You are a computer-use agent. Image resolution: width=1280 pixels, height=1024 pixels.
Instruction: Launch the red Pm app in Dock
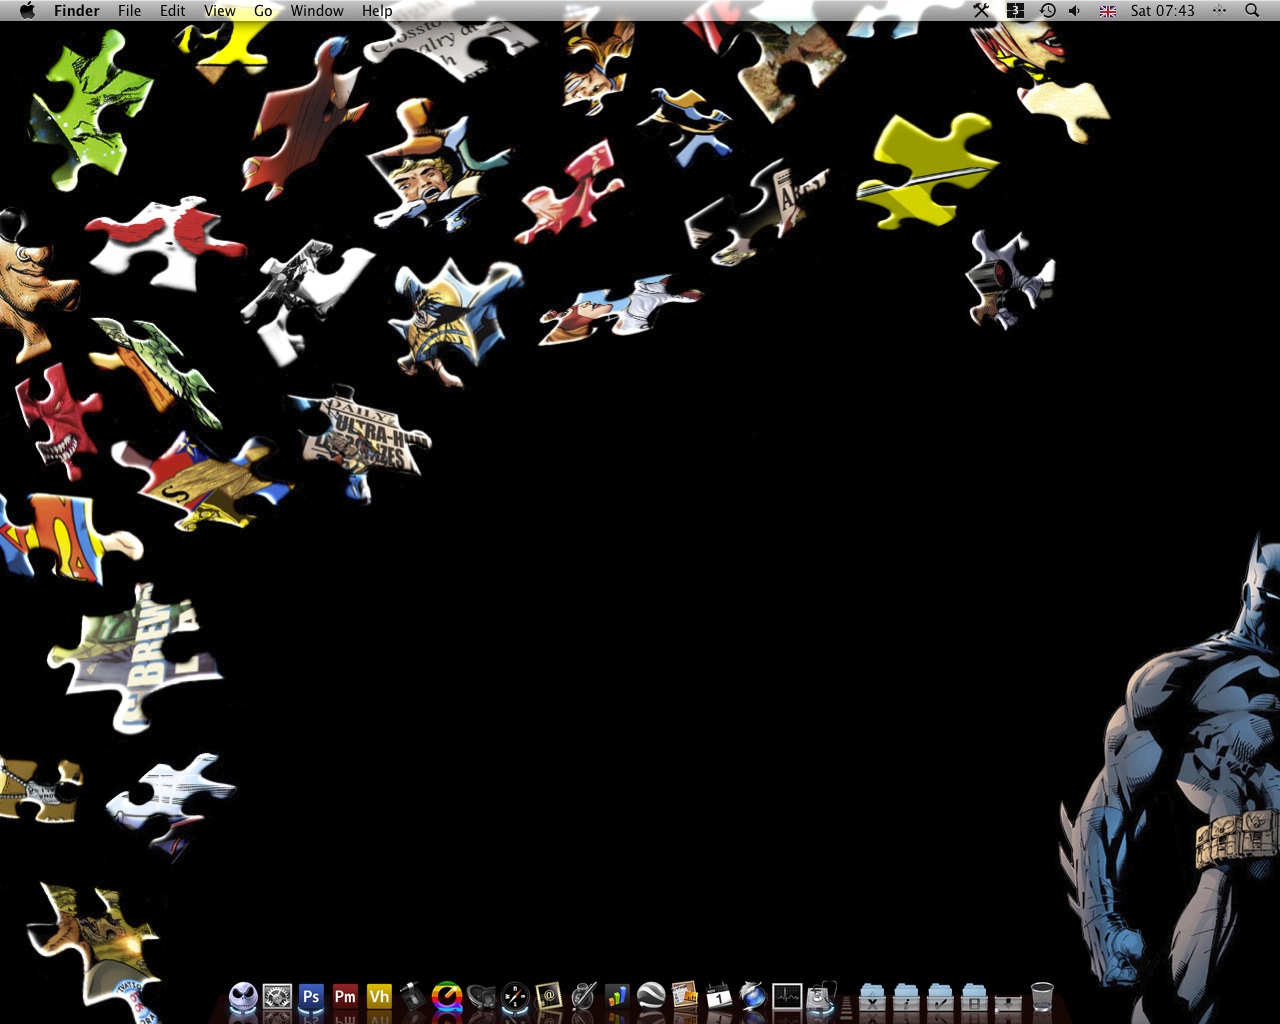click(x=345, y=996)
